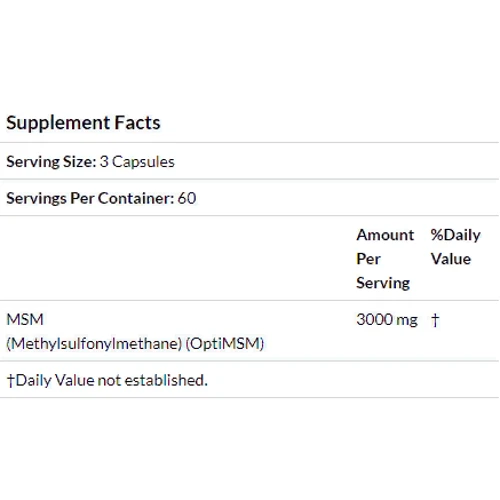Screen dimensions: 500x500
Task: Select the MSM ingredient name
Action: (25, 319)
